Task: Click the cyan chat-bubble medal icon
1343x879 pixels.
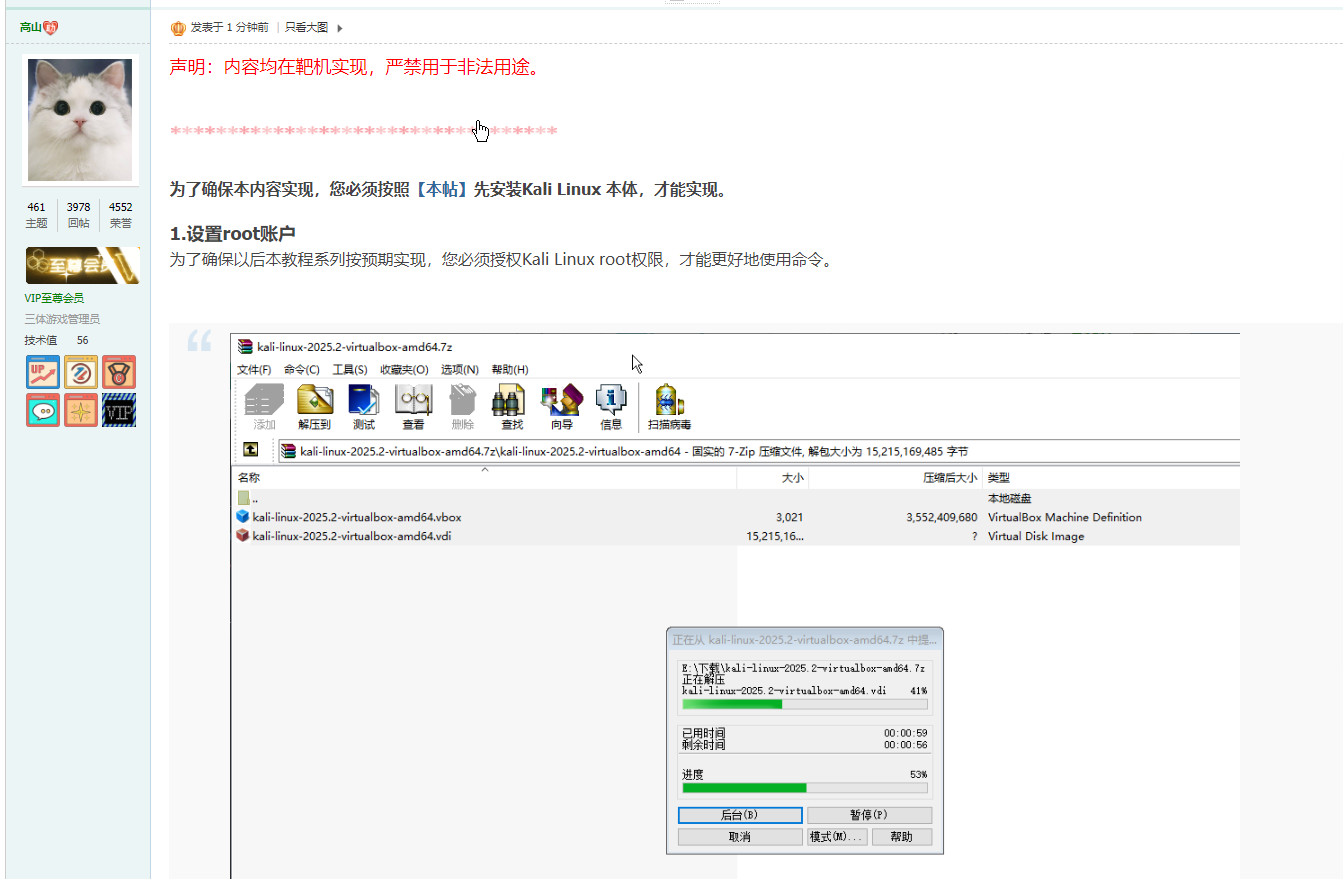Action: pyautogui.click(x=43, y=410)
